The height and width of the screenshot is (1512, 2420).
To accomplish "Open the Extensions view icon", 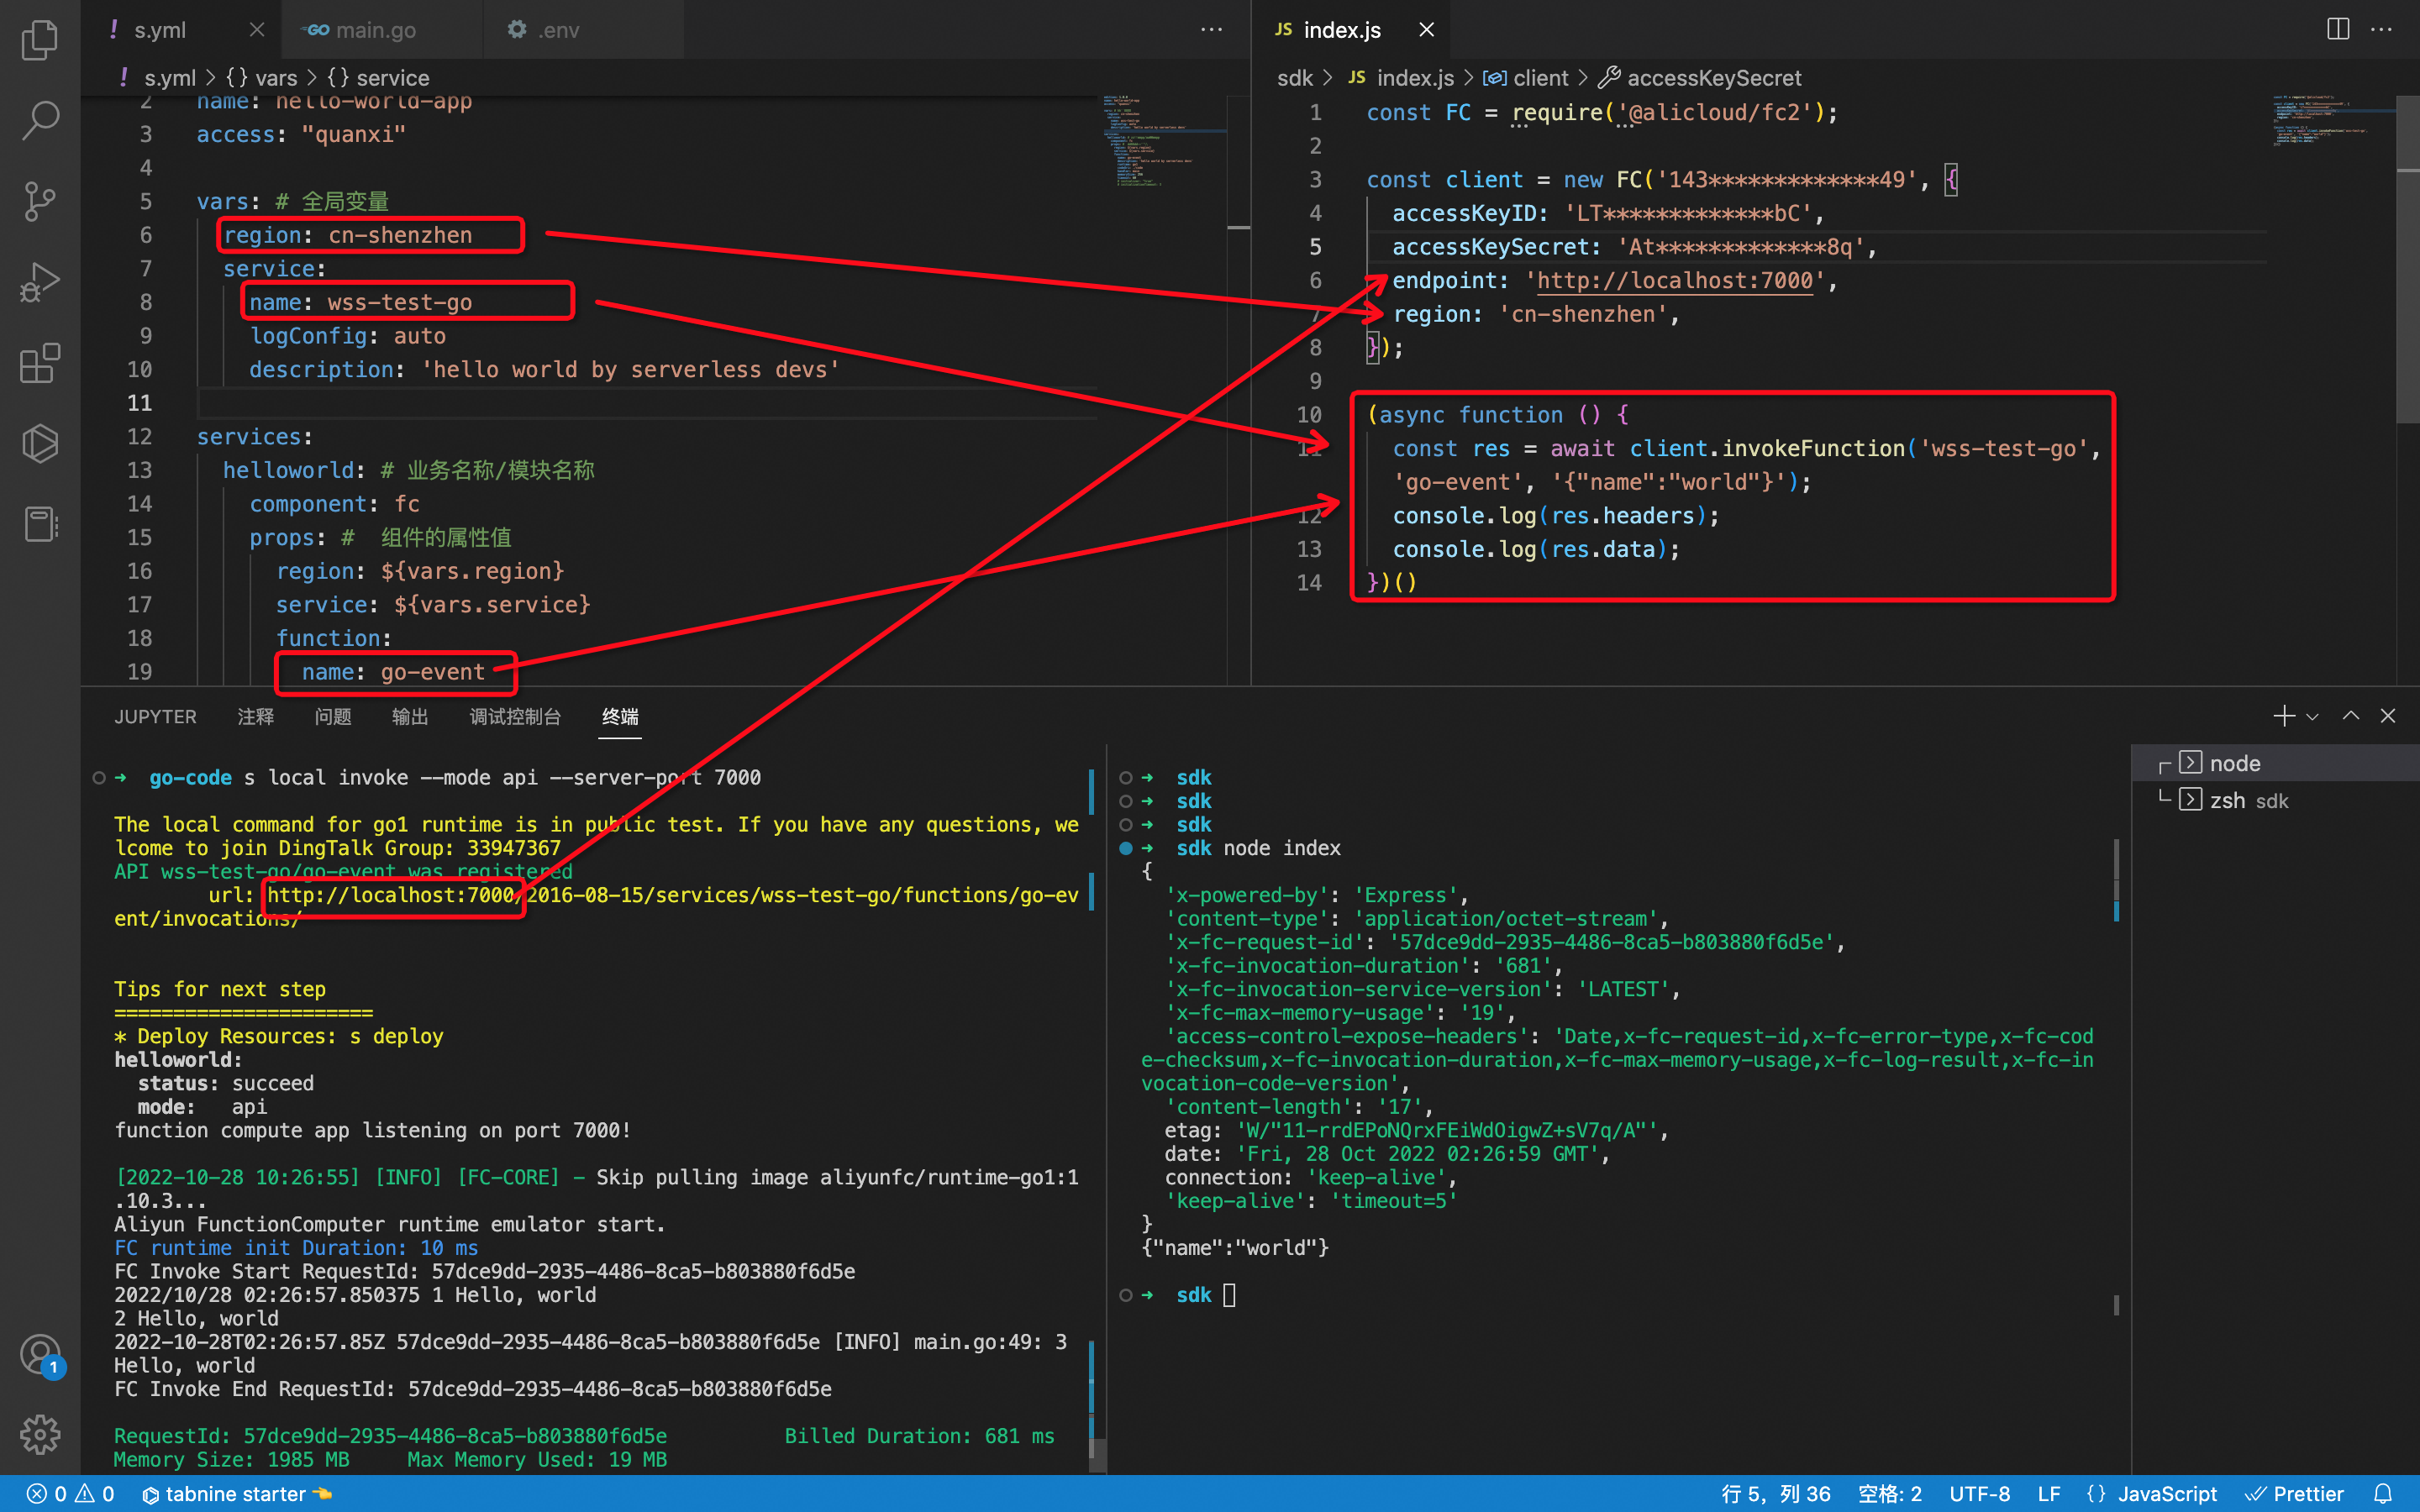I will tap(40, 363).
